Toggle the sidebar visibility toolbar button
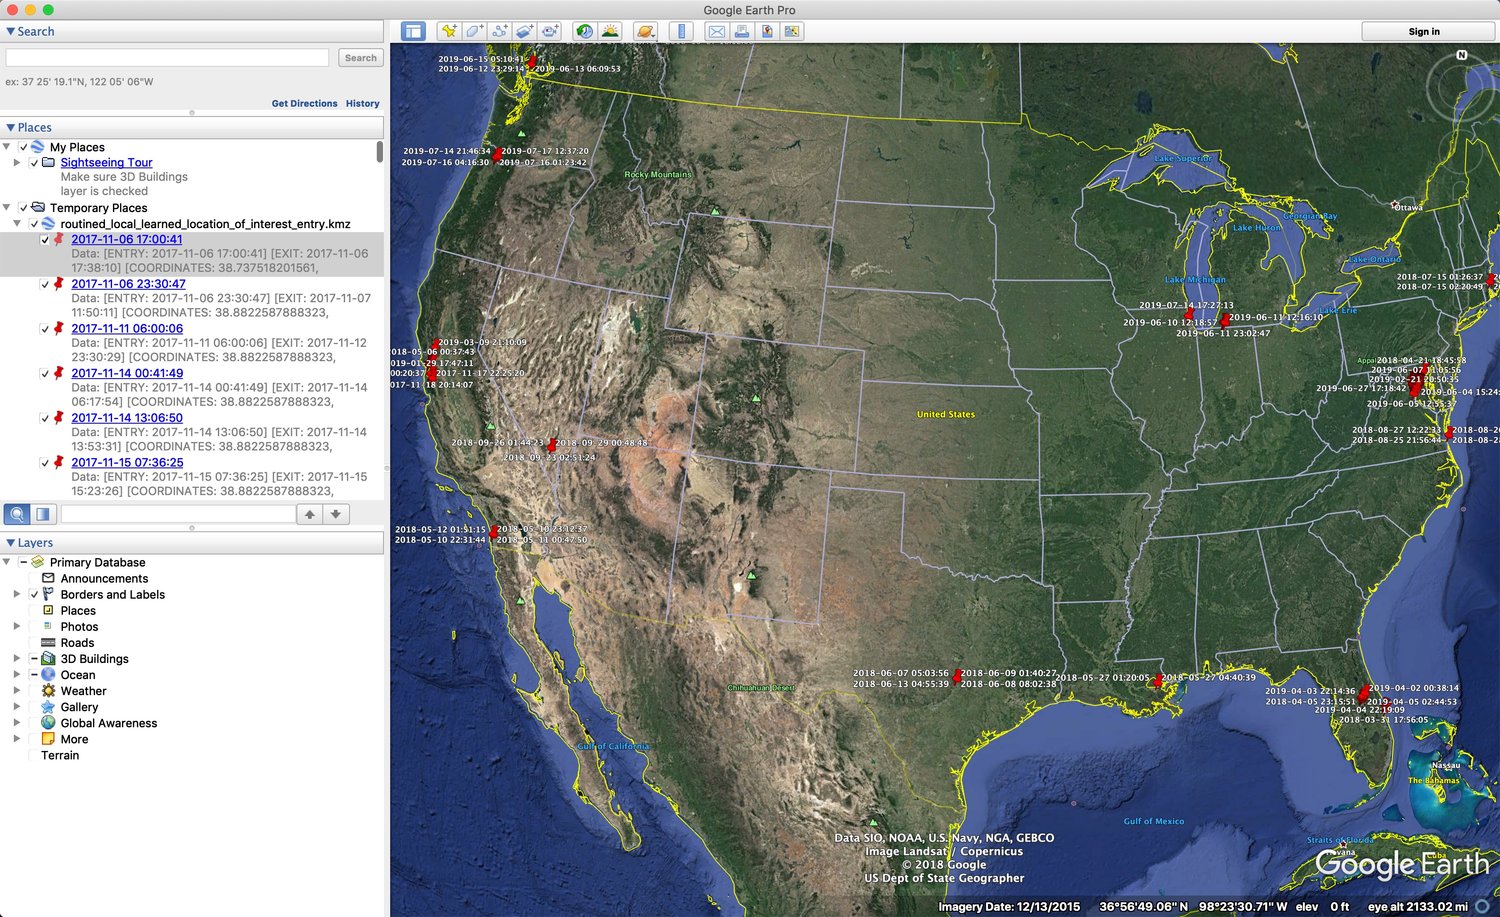Image resolution: width=1500 pixels, height=917 pixels. (x=413, y=32)
